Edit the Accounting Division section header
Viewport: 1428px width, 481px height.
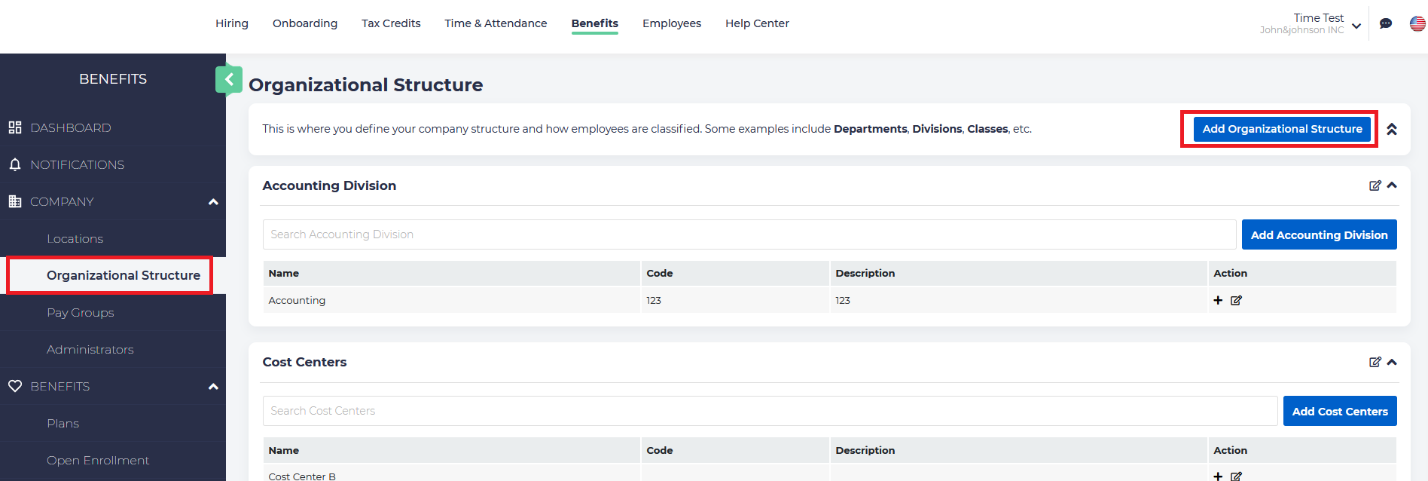[x=1375, y=185]
